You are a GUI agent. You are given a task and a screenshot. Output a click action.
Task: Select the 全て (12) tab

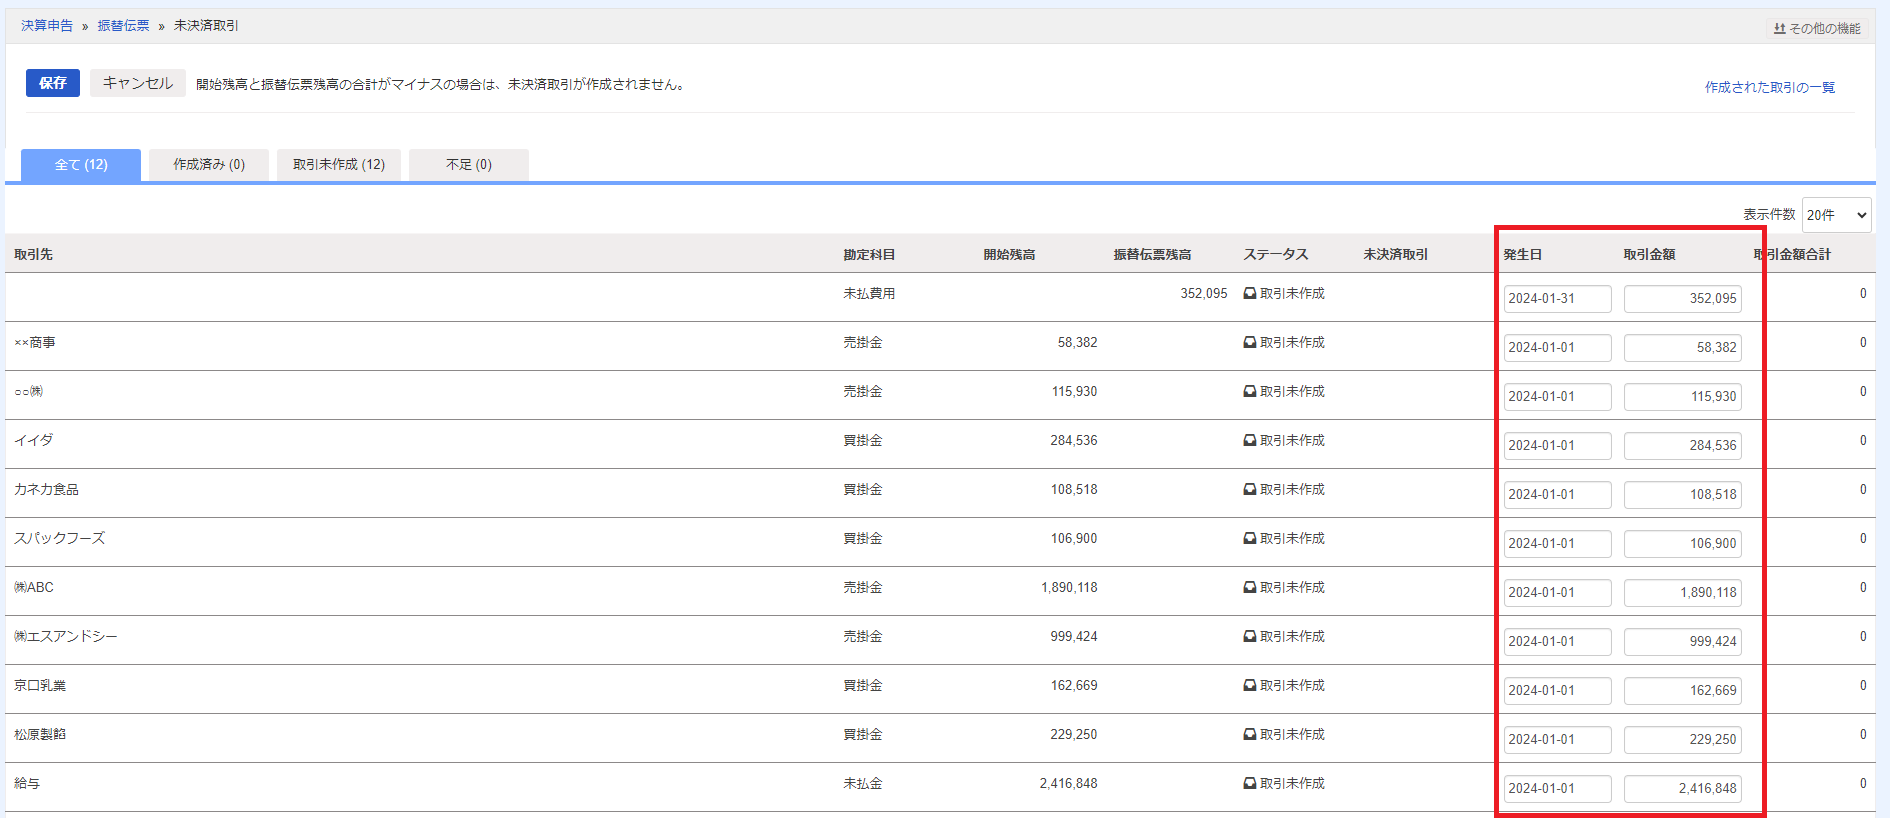click(81, 165)
